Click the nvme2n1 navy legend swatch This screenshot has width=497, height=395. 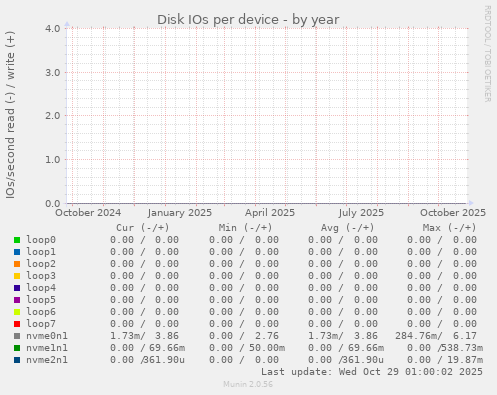click(x=17, y=360)
